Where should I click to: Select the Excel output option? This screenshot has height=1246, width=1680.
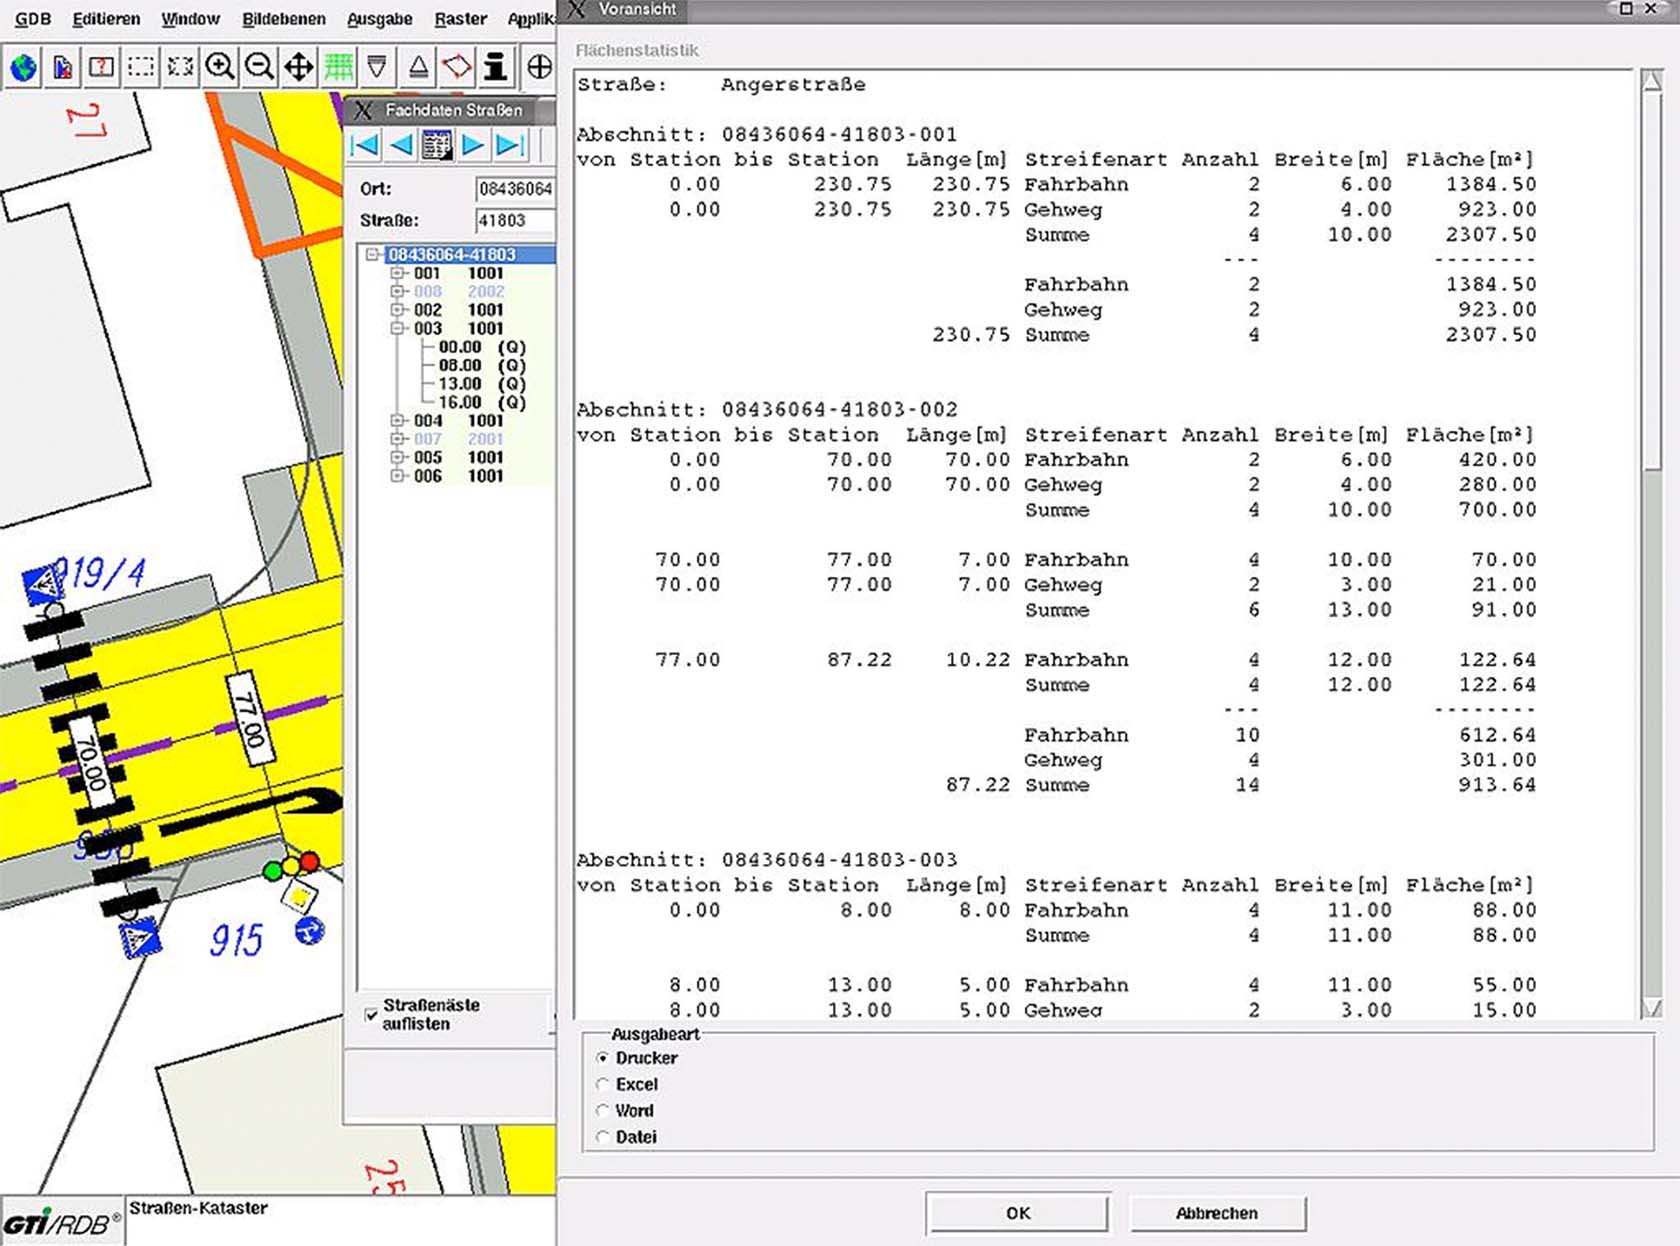(x=603, y=1084)
